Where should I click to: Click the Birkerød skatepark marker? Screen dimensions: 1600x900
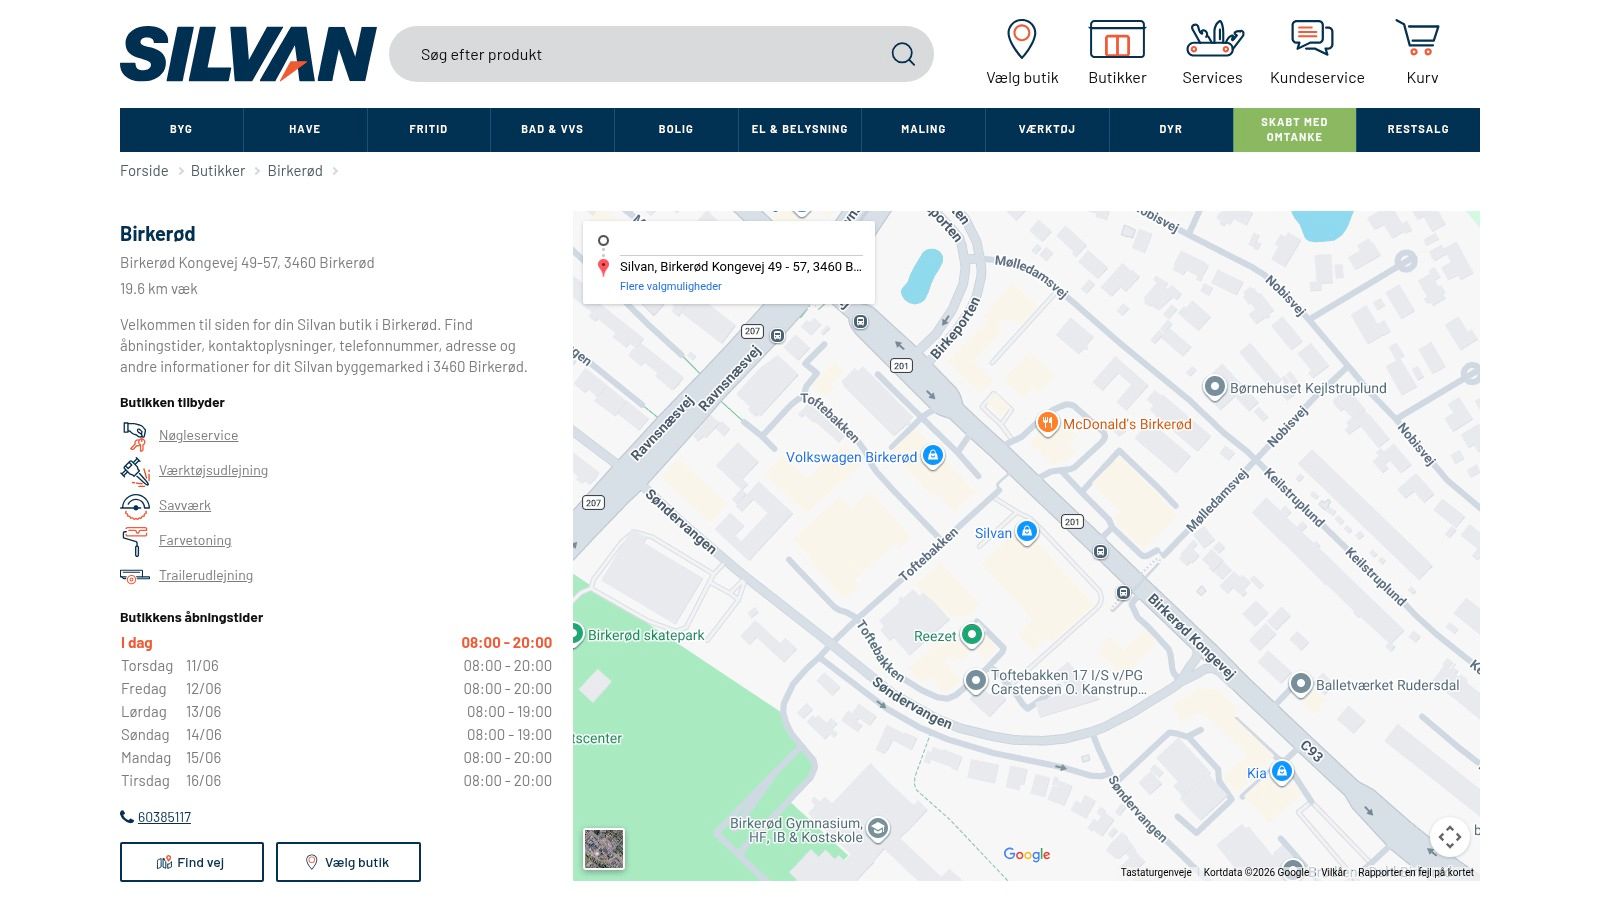point(577,633)
